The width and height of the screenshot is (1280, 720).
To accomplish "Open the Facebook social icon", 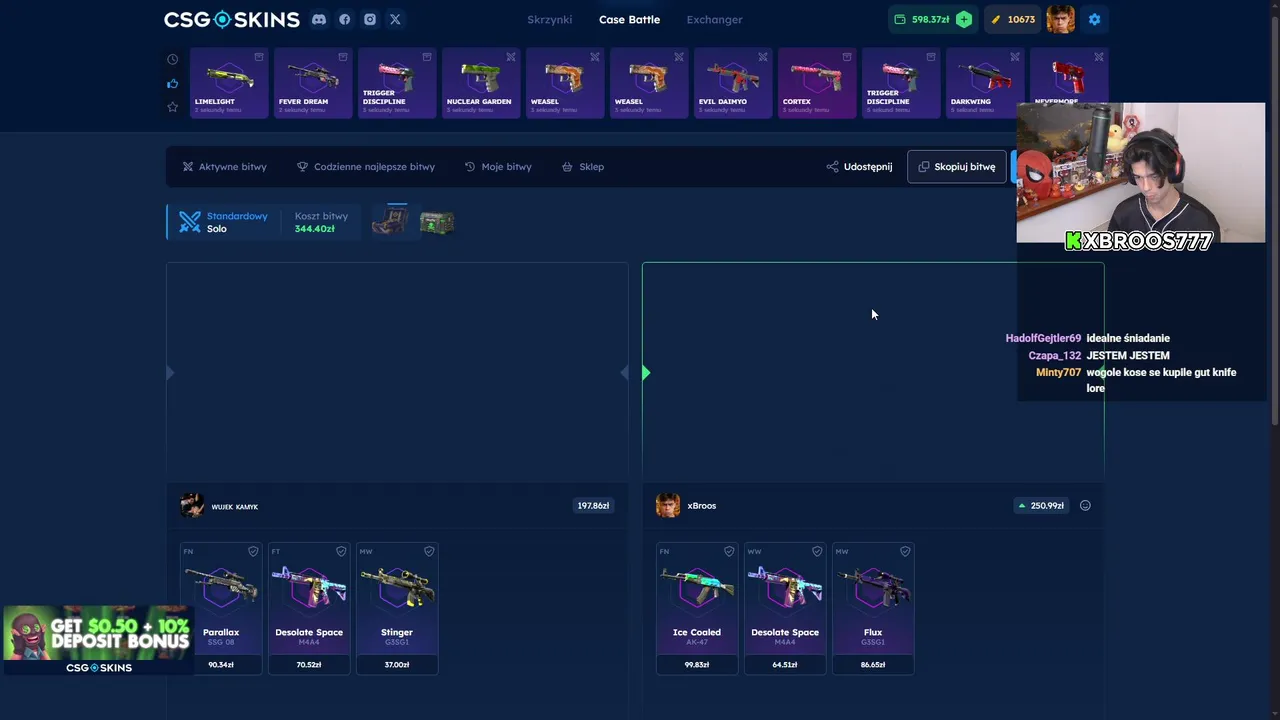I will (x=345, y=19).
